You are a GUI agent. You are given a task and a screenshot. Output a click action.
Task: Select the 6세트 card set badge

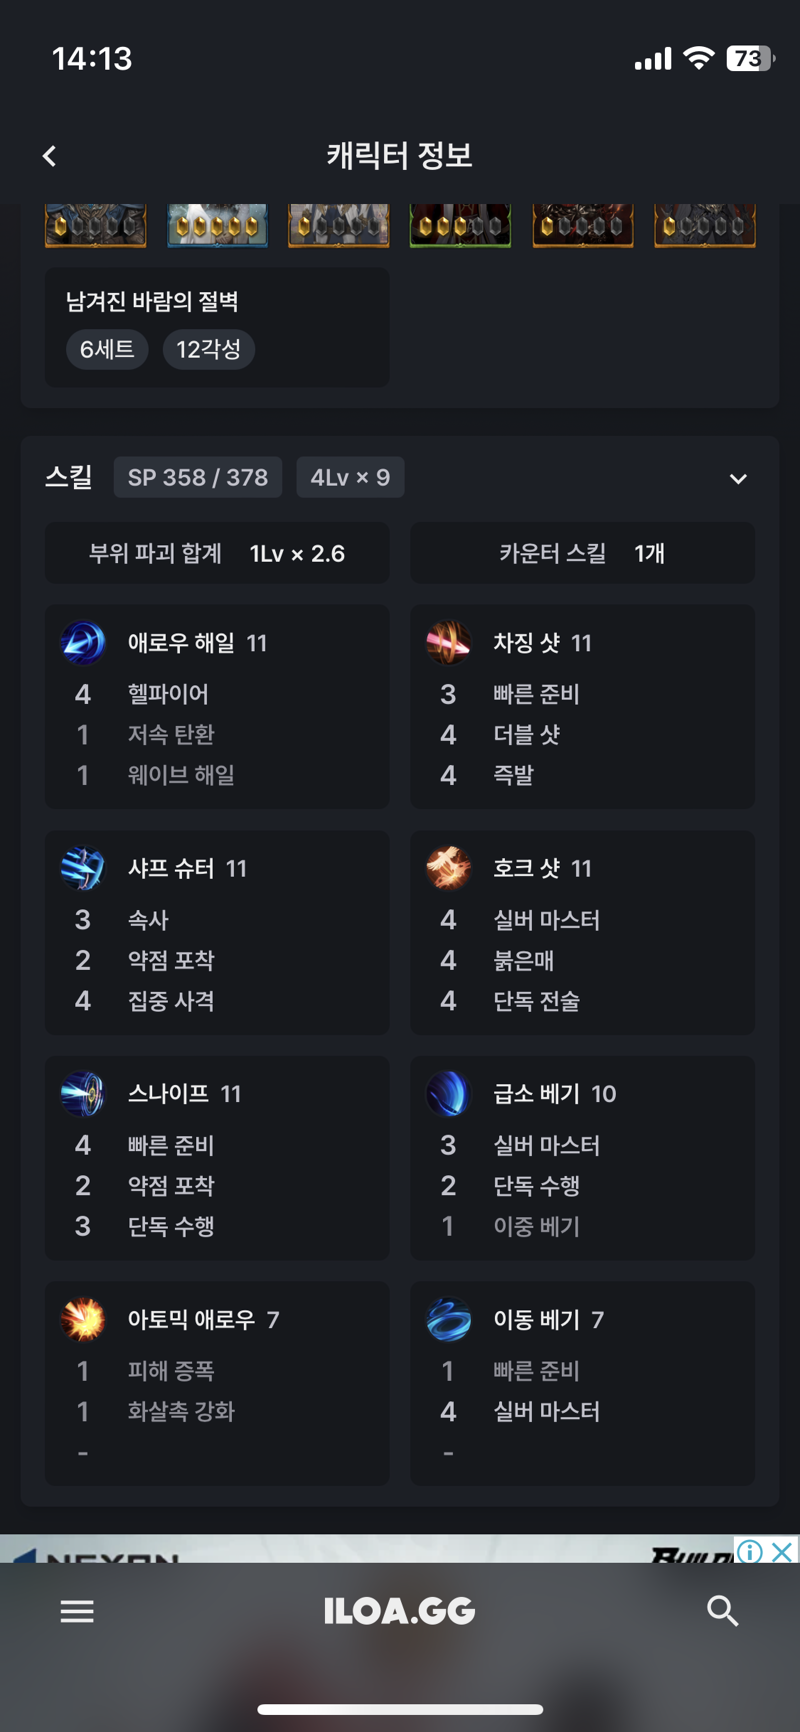(107, 349)
